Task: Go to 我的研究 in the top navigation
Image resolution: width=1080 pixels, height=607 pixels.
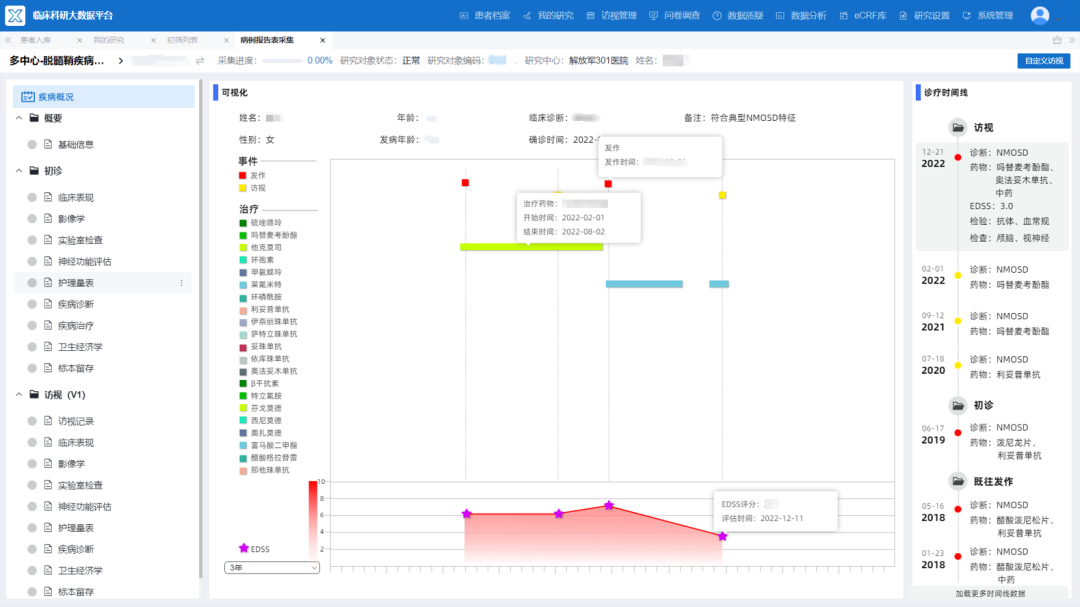Action: (x=548, y=15)
